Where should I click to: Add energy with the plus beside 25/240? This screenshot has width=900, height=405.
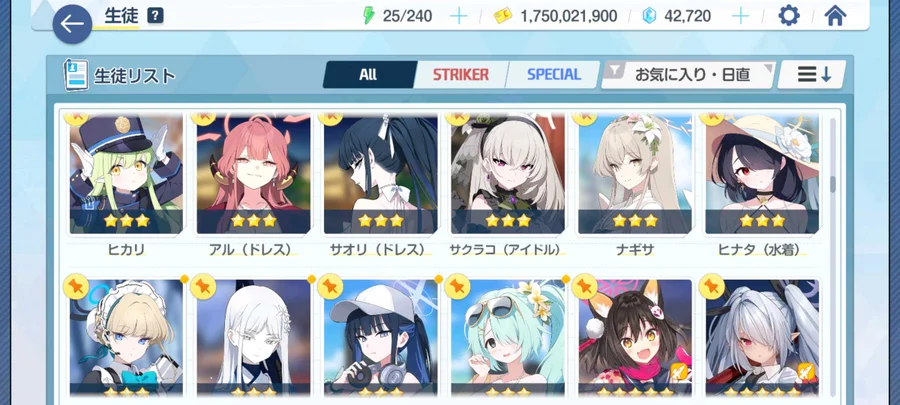click(x=459, y=16)
